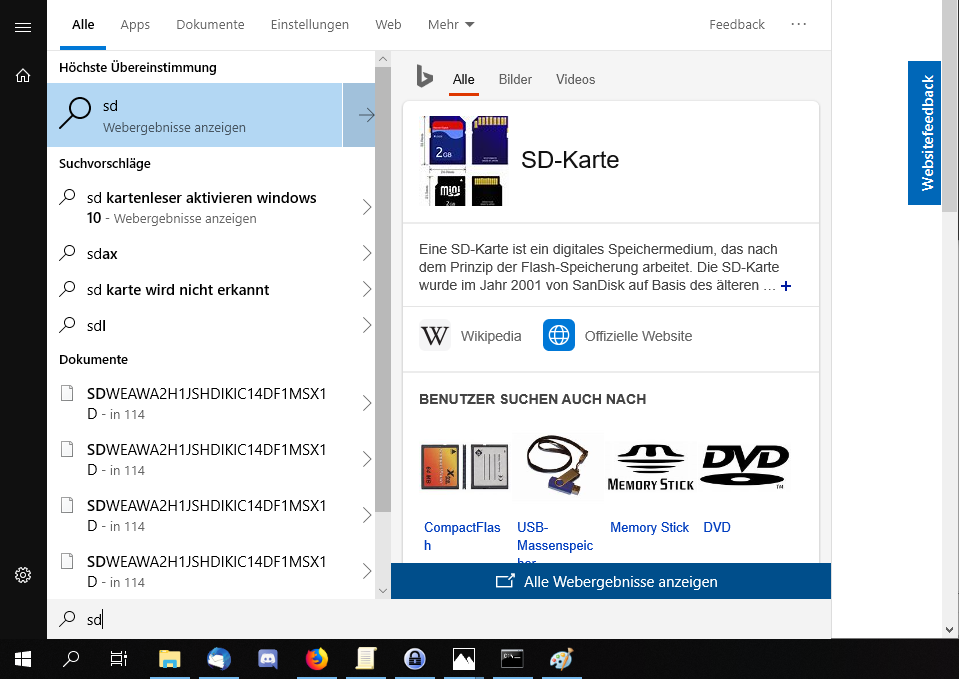Click the USB-Massenspeicher text link

555,541
